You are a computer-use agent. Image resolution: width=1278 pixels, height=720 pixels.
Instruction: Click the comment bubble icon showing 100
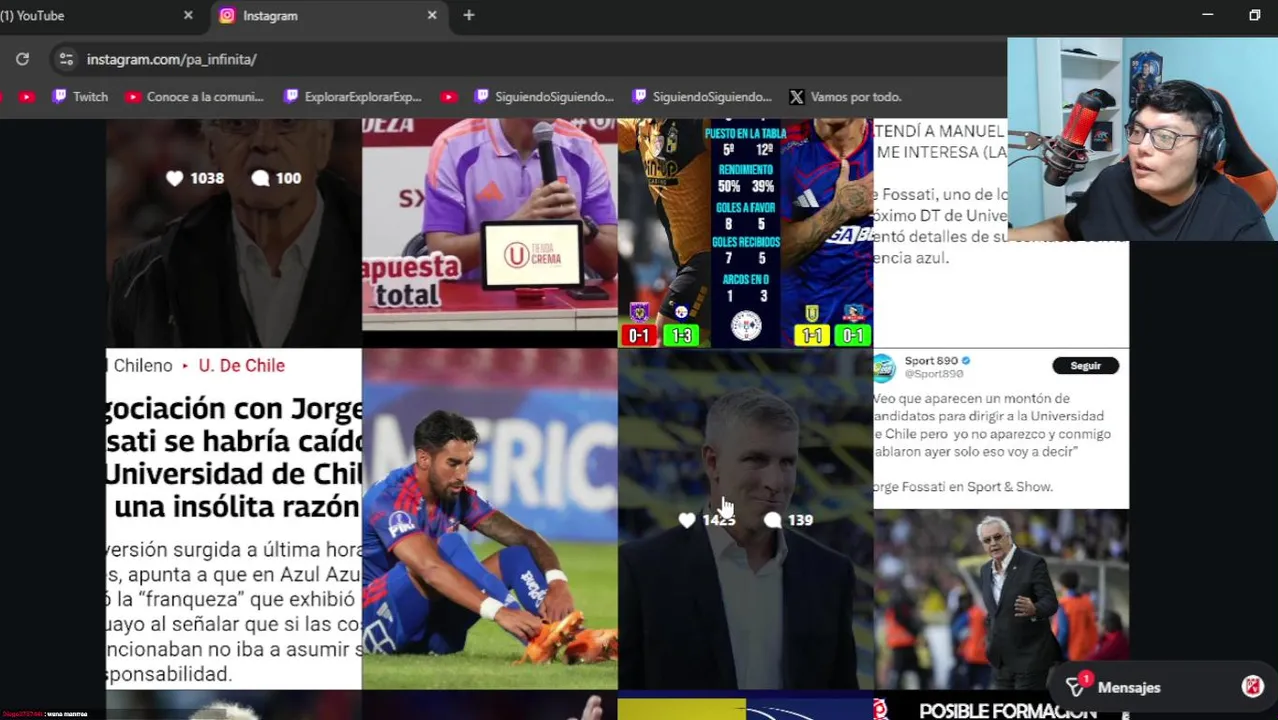(261, 178)
